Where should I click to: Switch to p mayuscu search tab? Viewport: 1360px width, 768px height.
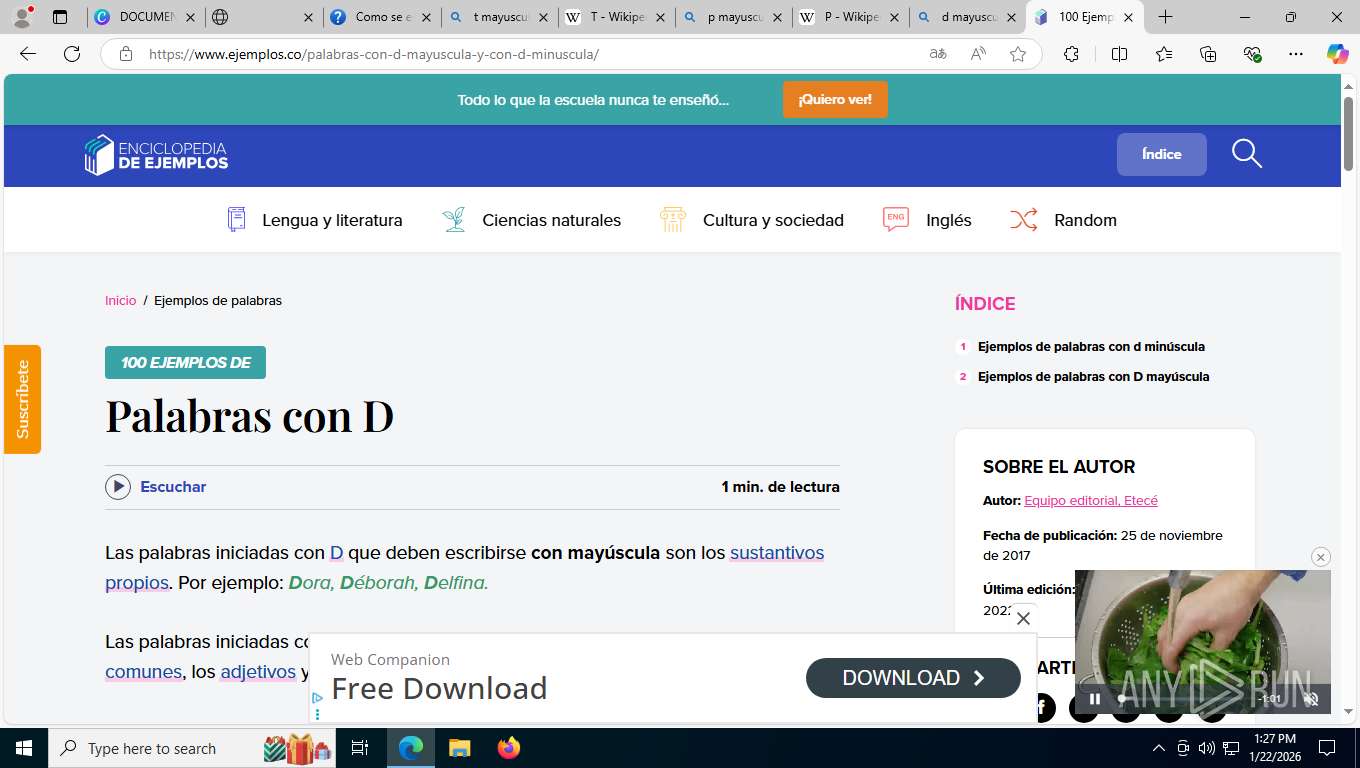pyautogui.click(x=734, y=17)
